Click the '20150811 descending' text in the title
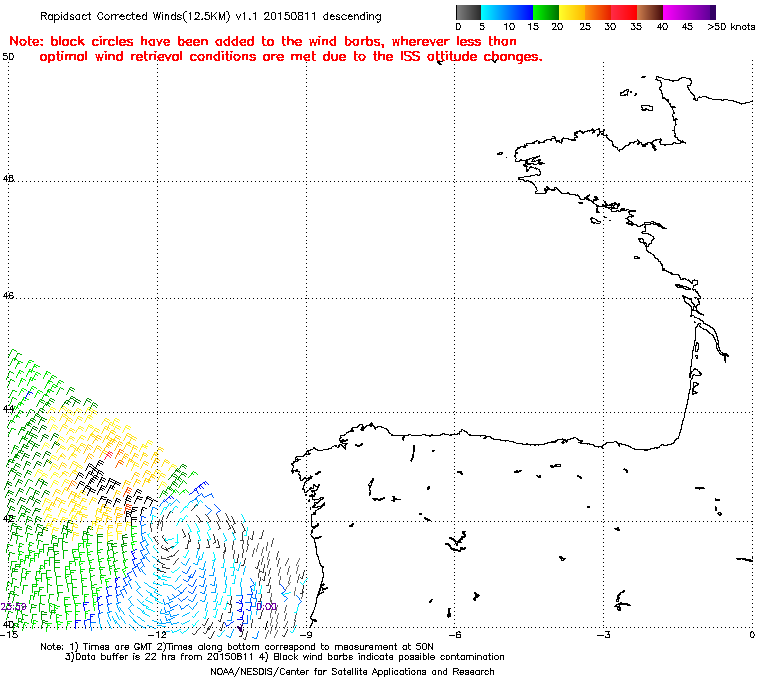760x688 pixels. click(322, 16)
